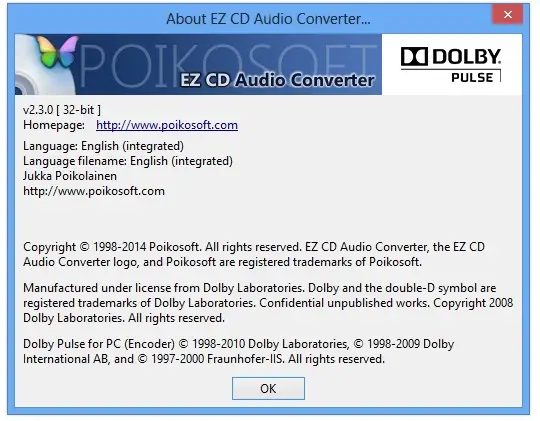
Task: Click the DOLBY wordmark text
Action: pos(466,57)
